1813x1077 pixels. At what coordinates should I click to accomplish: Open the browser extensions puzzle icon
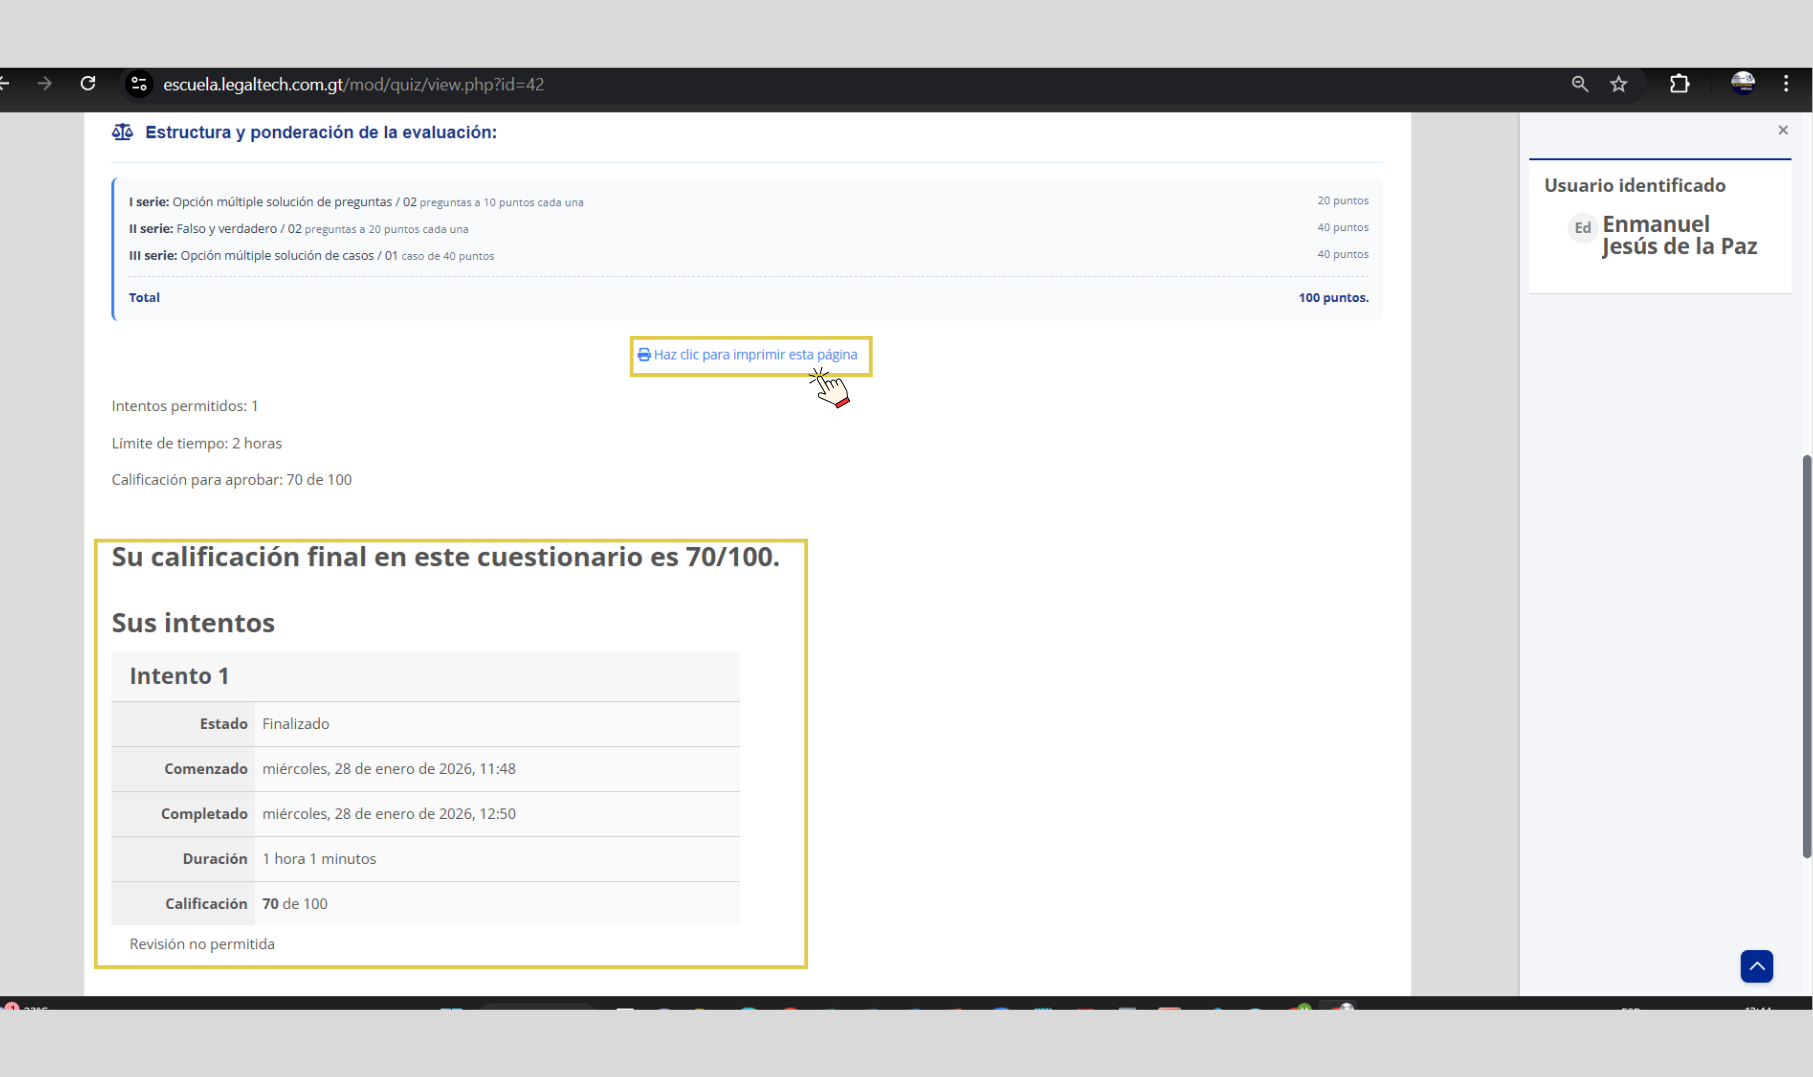pyautogui.click(x=1679, y=84)
